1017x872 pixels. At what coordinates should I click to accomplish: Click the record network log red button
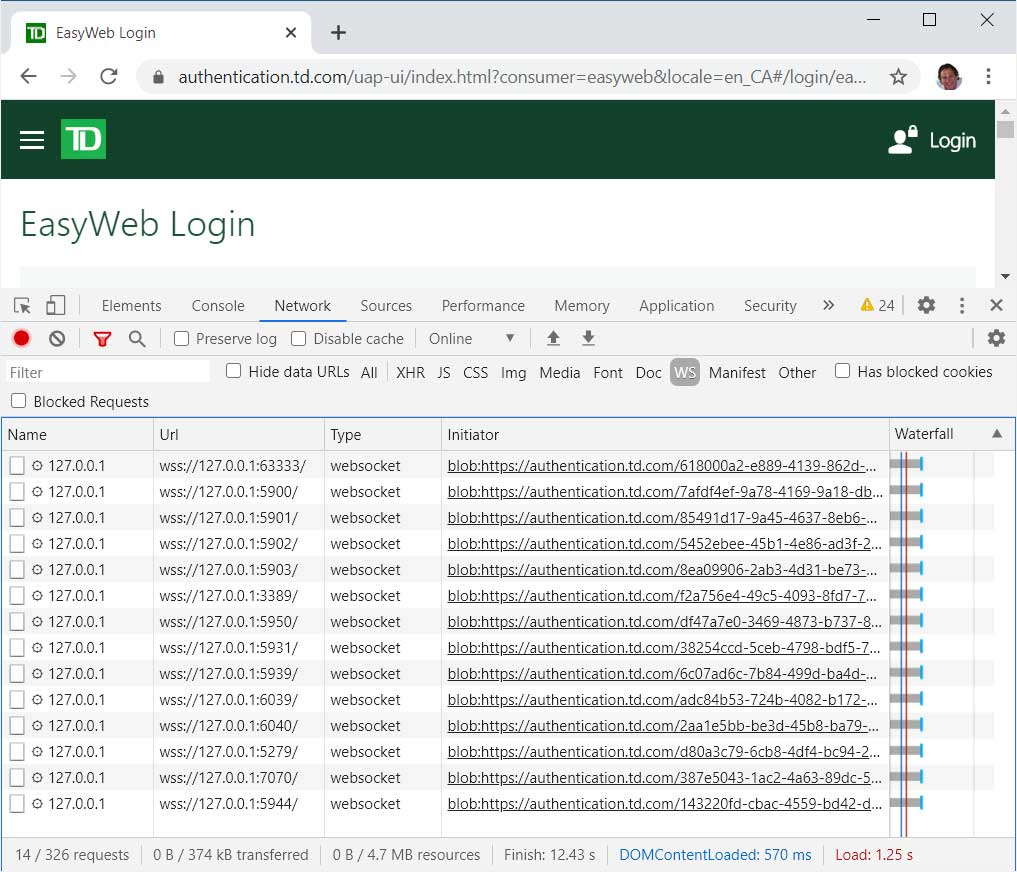tap(21, 338)
